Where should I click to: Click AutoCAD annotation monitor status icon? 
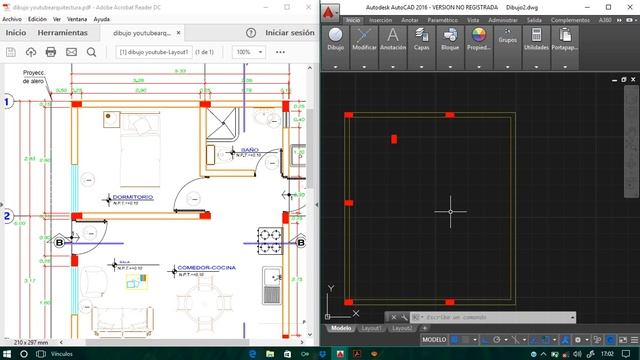point(598,340)
